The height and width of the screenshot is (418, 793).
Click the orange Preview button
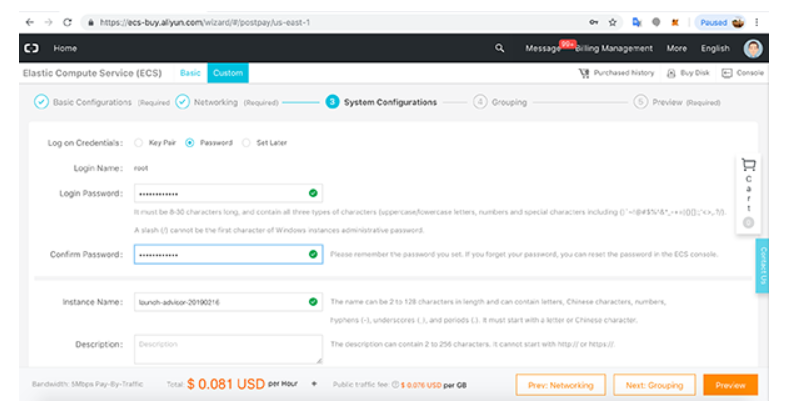tap(730, 385)
